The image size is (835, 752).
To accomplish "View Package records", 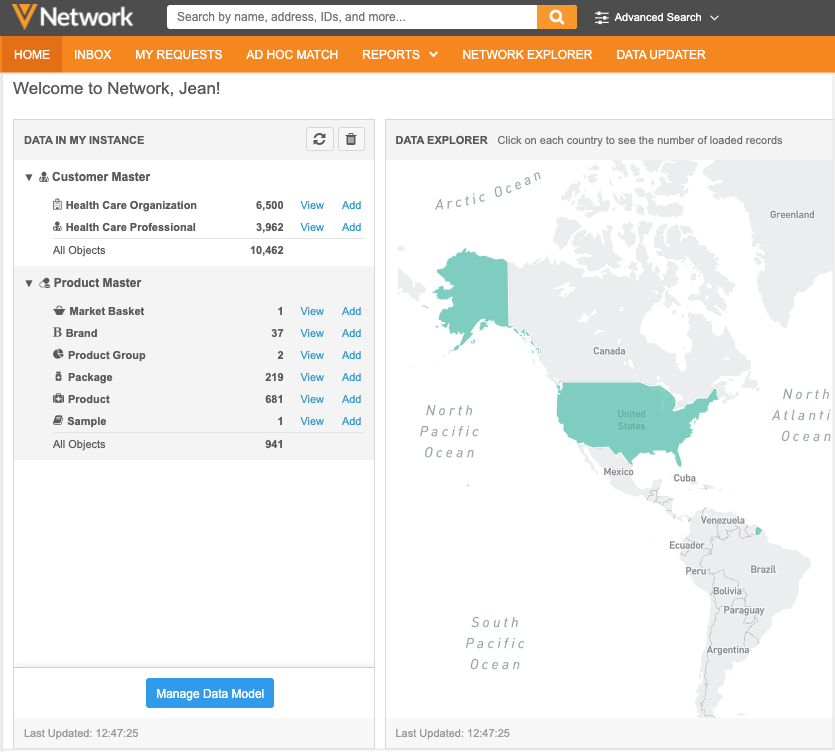I will 312,377.
